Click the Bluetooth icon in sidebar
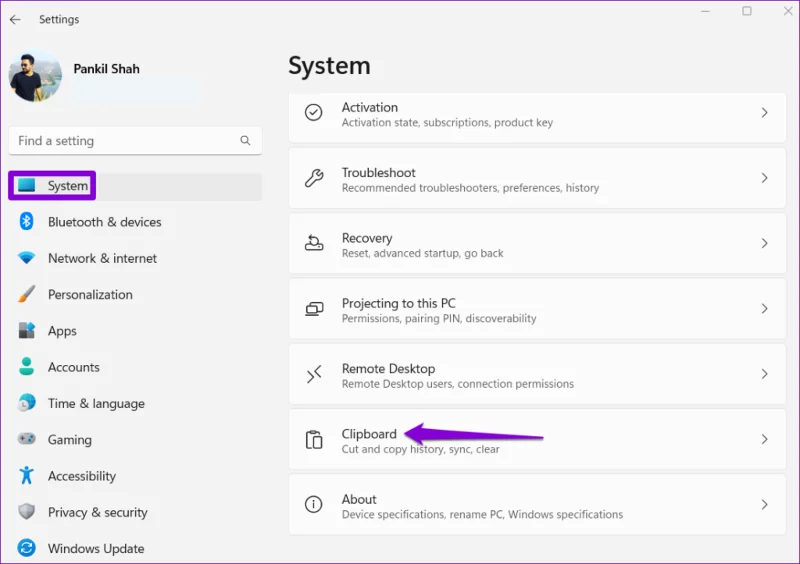 tap(27, 222)
